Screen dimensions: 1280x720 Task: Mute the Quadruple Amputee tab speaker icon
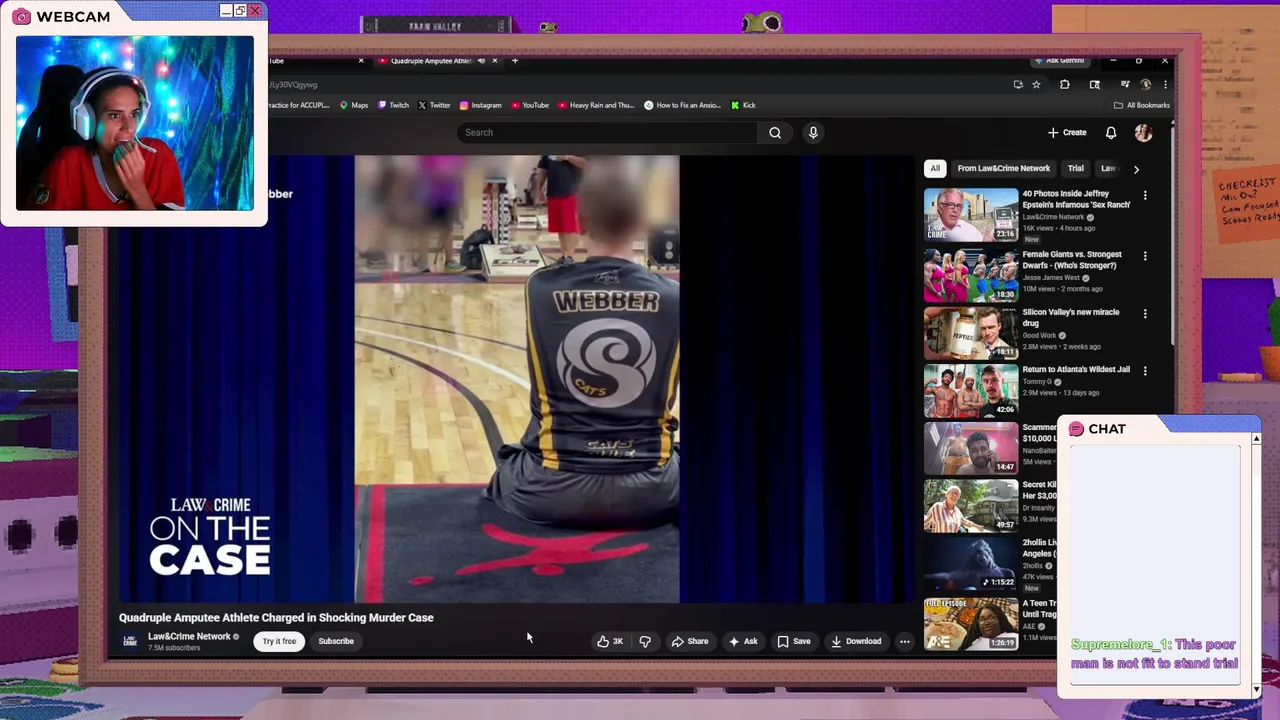coord(481,61)
